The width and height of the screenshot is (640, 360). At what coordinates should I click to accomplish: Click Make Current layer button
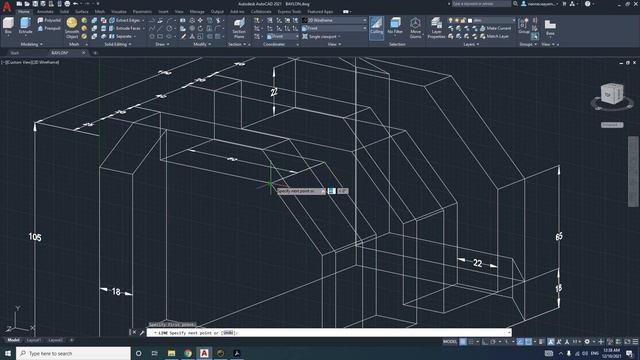coord(495,28)
